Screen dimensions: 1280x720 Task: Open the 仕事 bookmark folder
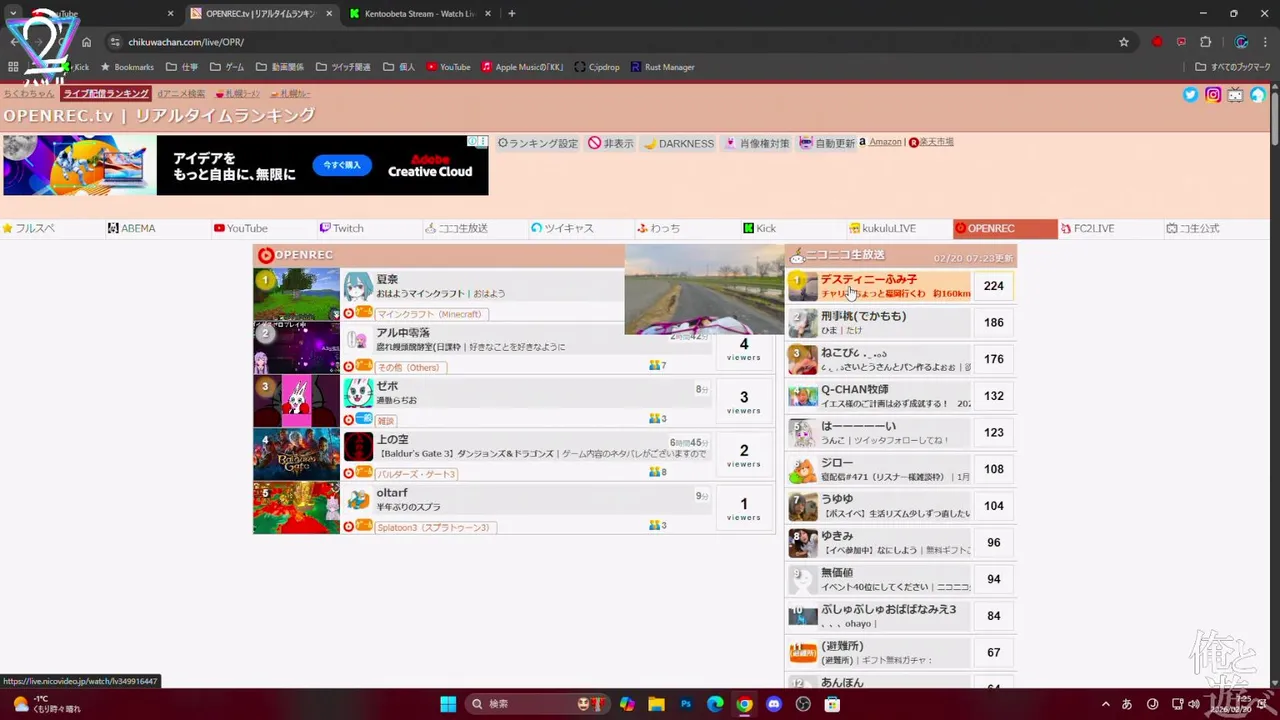[x=182, y=67]
